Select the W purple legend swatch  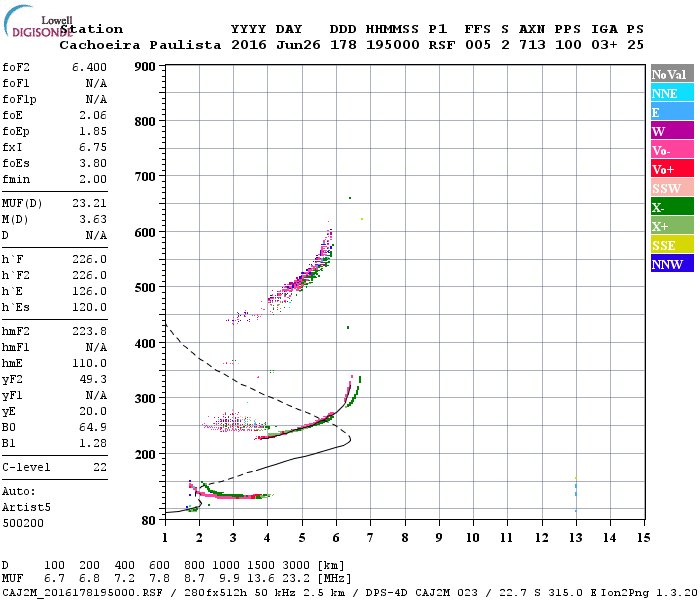pyautogui.click(x=672, y=131)
